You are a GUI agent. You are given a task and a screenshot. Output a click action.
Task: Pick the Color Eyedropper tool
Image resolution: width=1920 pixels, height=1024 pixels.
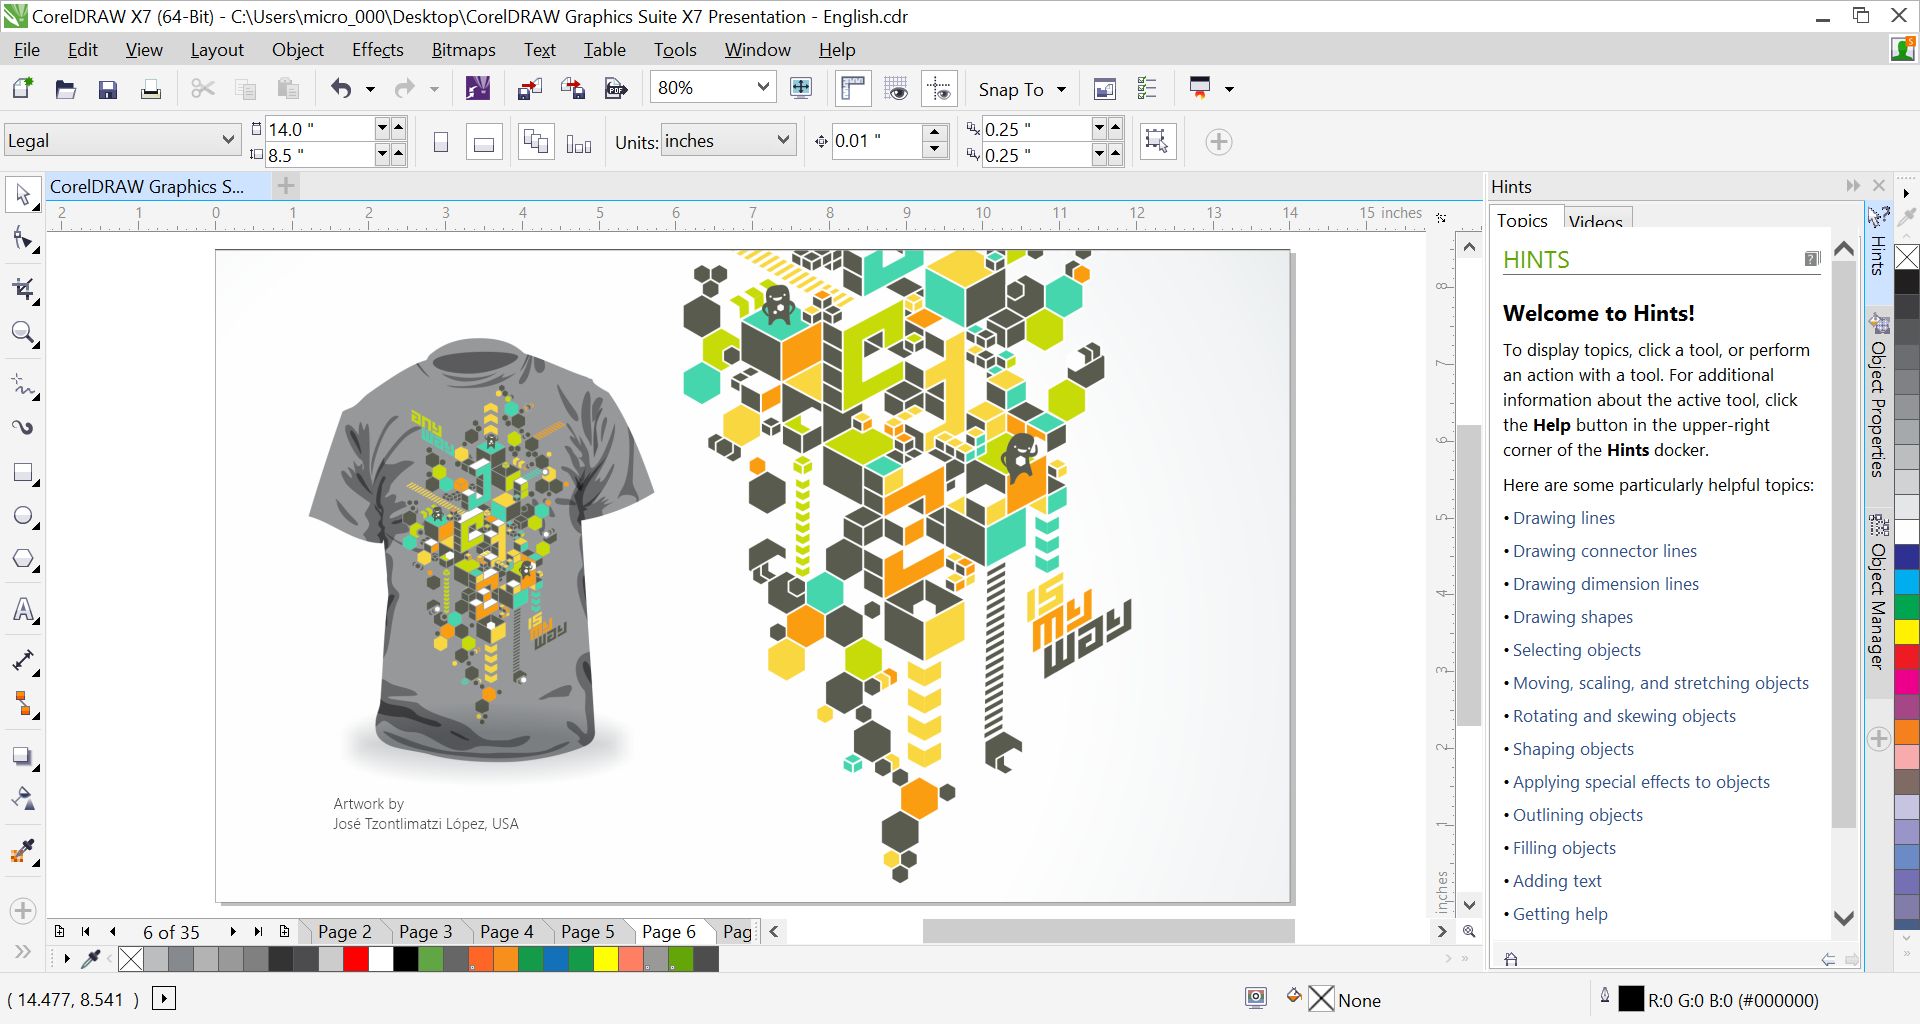tap(22, 852)
